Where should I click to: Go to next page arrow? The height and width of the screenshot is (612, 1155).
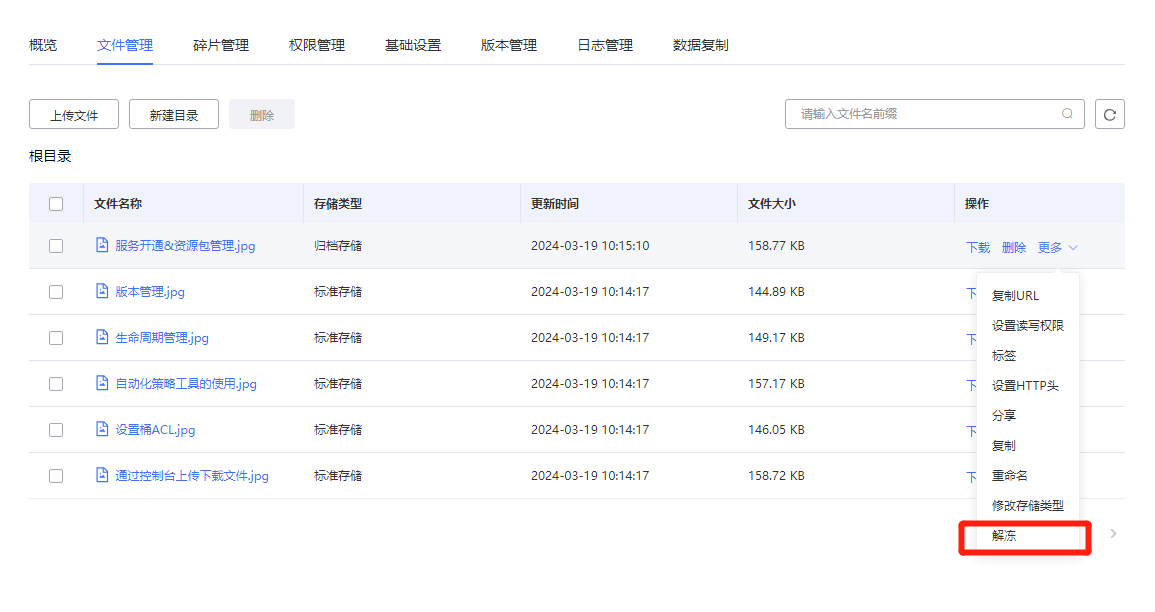[x=1113, y=533]
